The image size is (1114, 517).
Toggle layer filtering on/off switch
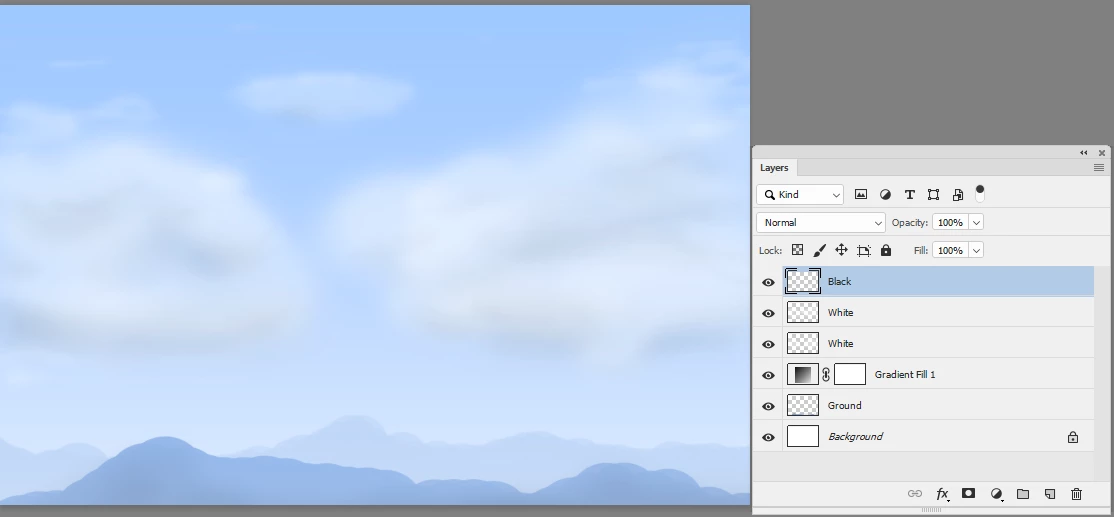(980, 193)
